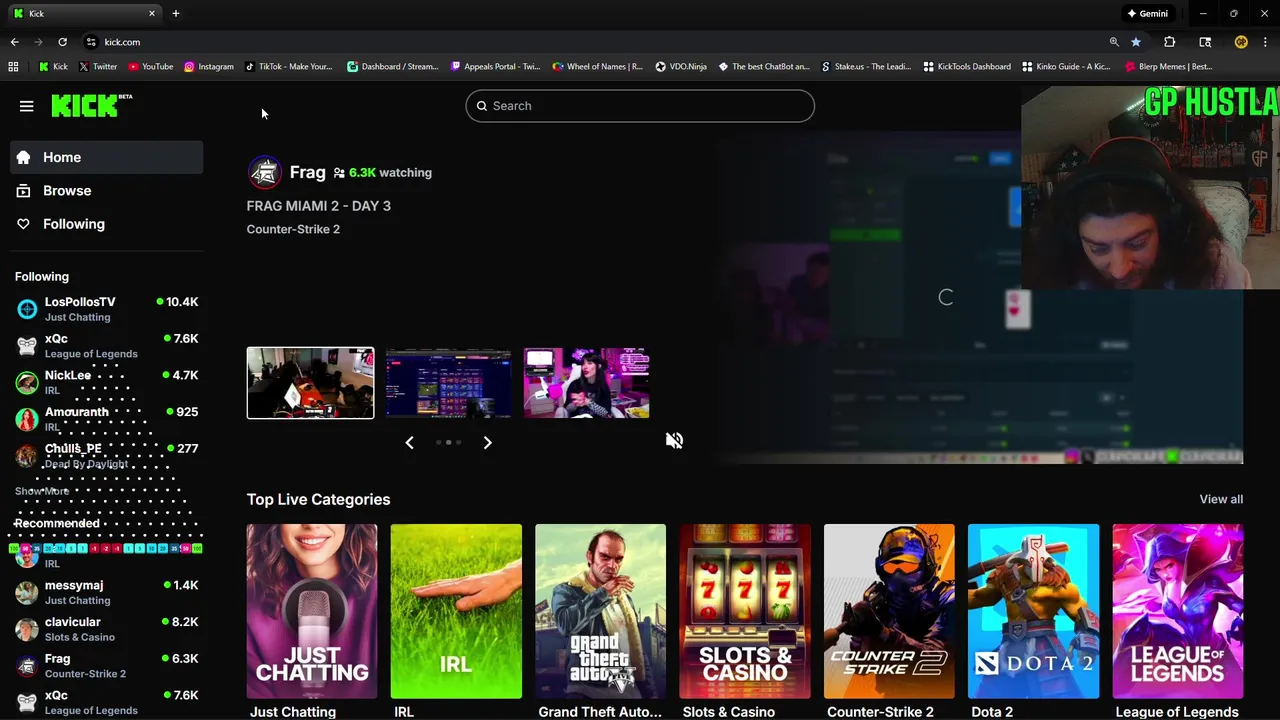Show next featured stream carousel arrow
Image resolution: width=1280 pixels, height=720 pixels.
(x=488, y=442)
